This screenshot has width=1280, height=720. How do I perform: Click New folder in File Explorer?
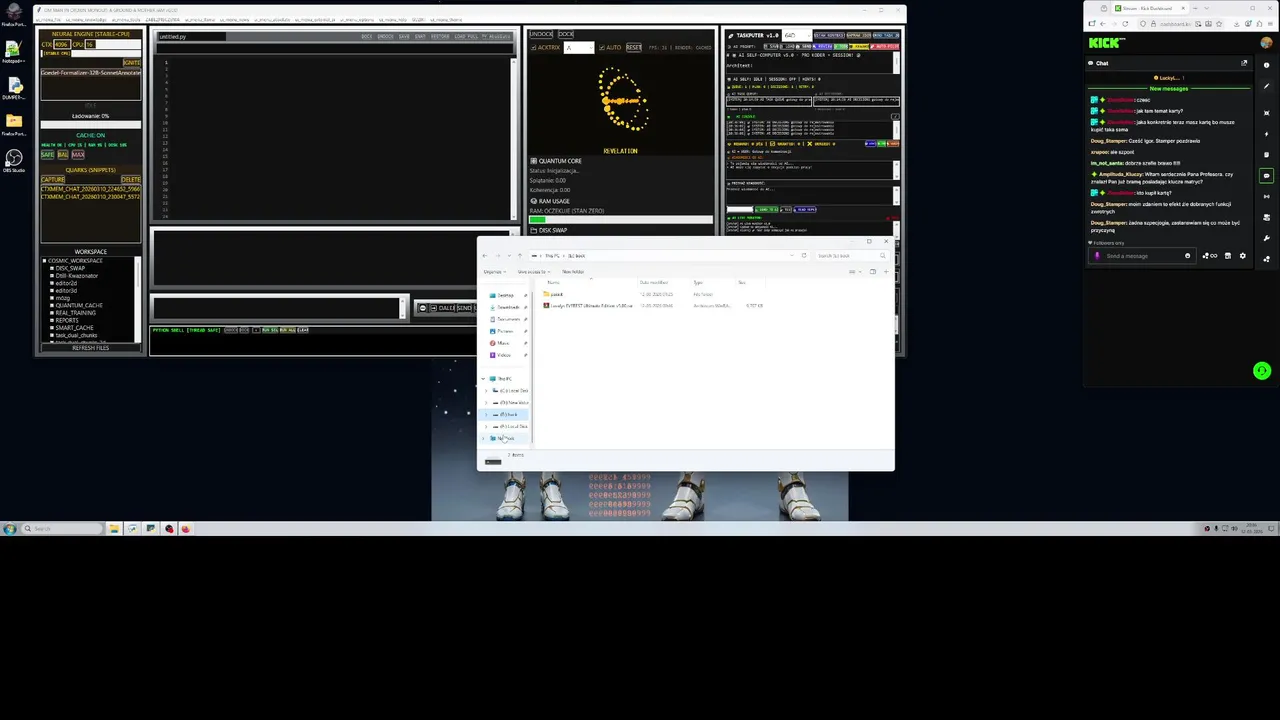tap(573, 272)
